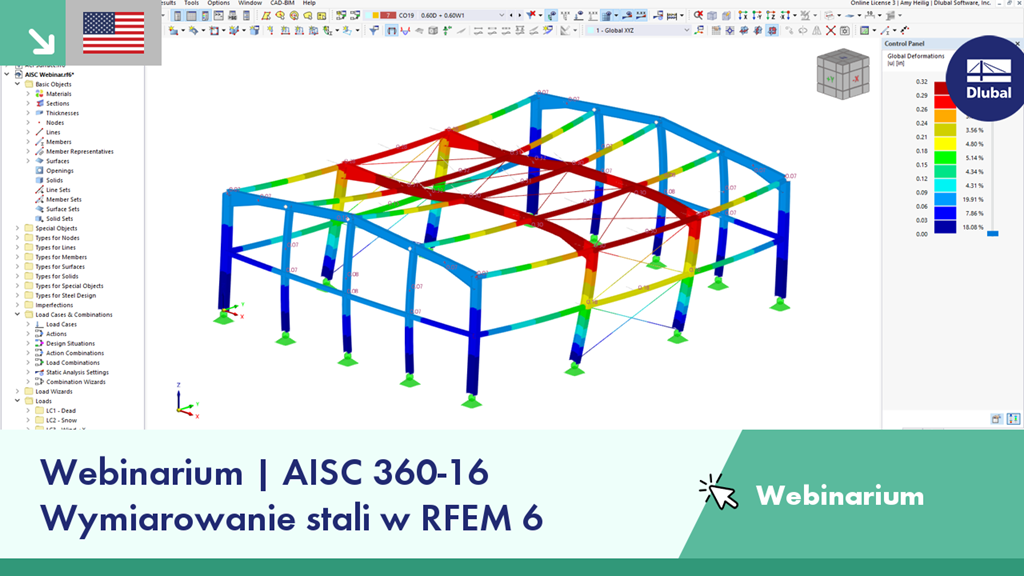Click the view in X direction icon
This screenshot has width=1024, height=576.
(x=743, y=15)
